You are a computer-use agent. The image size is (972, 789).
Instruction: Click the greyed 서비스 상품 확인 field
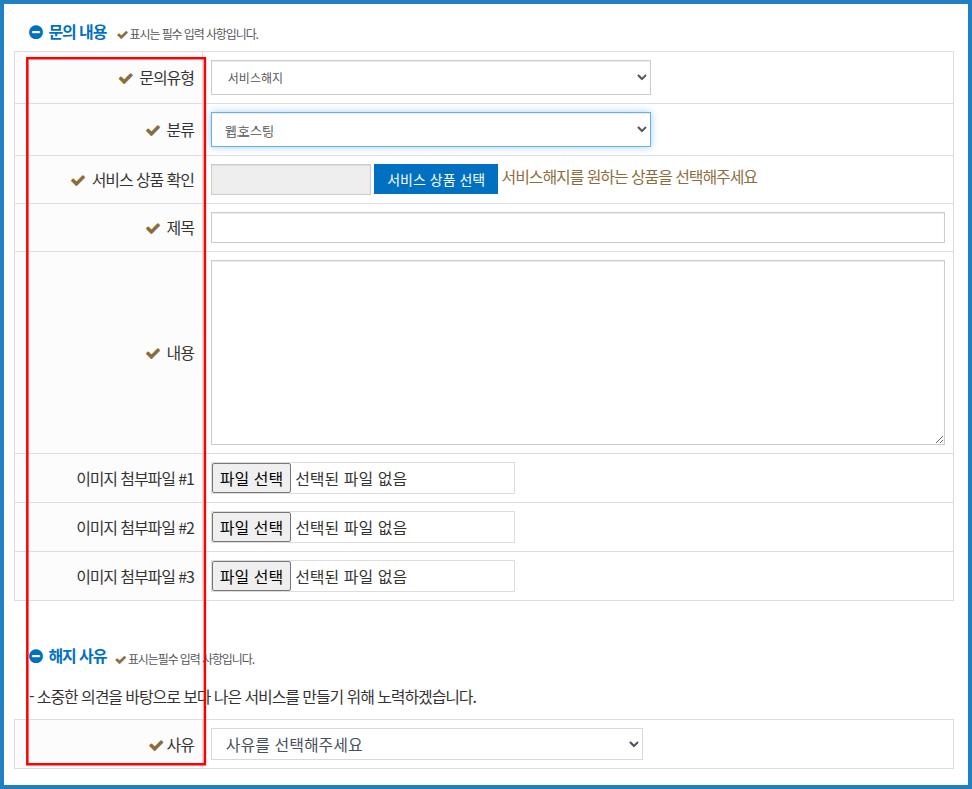click(290, 180)
